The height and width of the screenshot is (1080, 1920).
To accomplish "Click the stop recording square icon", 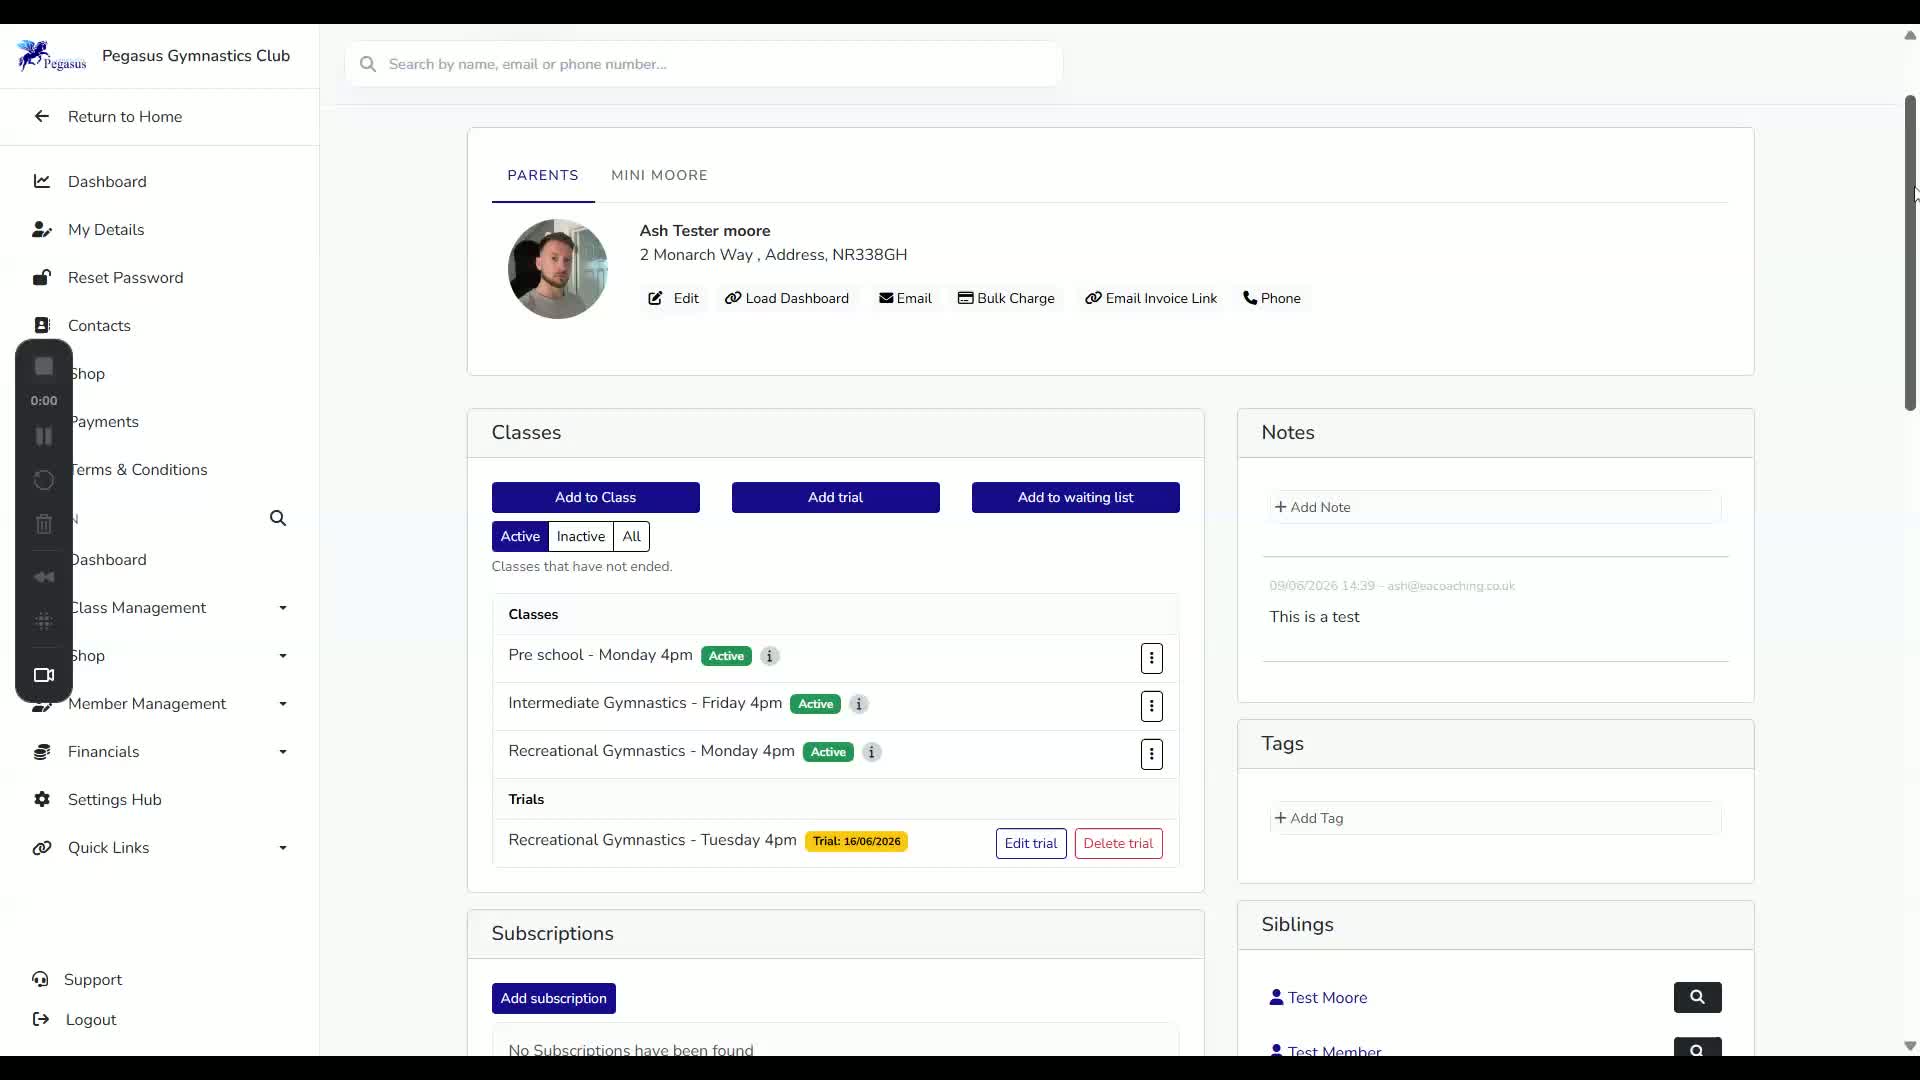I will tap(44, 367).
